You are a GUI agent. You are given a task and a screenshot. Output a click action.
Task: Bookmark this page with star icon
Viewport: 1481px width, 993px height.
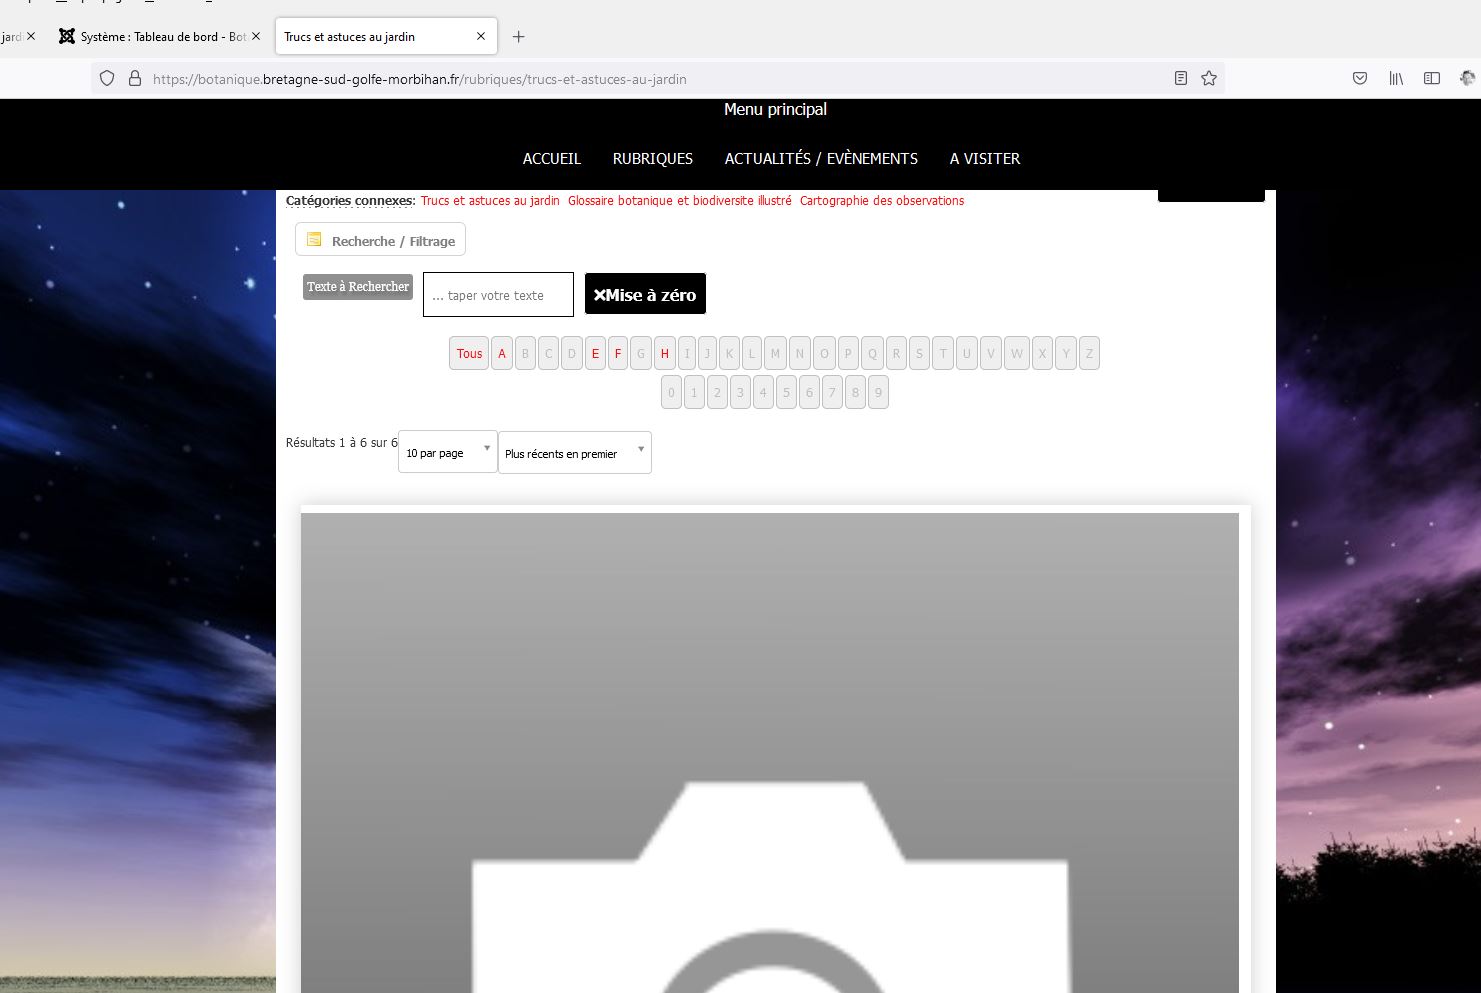(1209, 78)
